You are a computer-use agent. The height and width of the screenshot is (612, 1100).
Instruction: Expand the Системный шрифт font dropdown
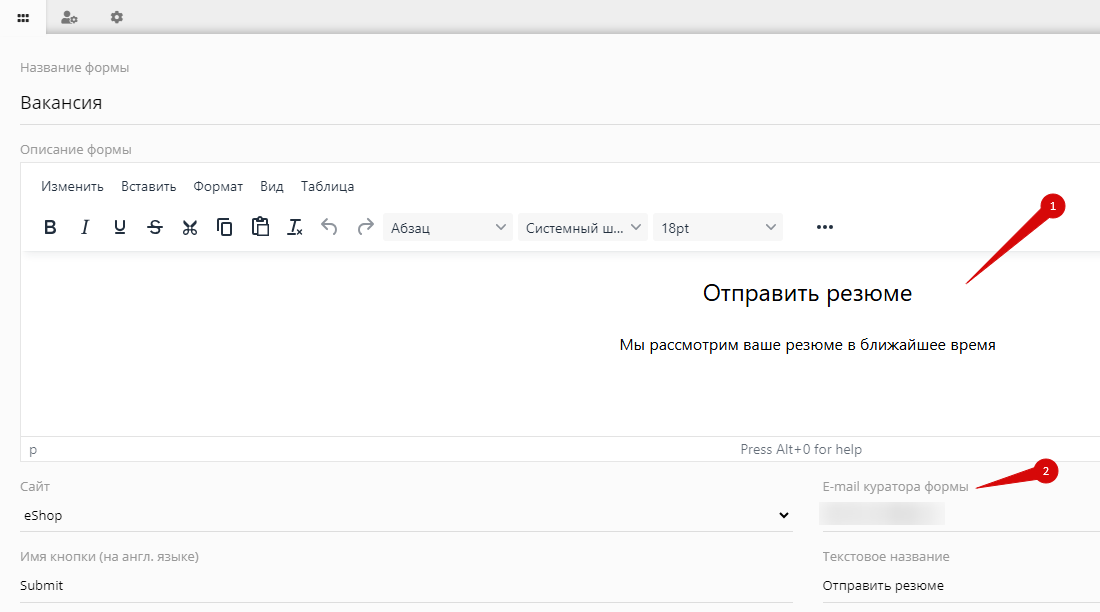click(x=583, y=228)
